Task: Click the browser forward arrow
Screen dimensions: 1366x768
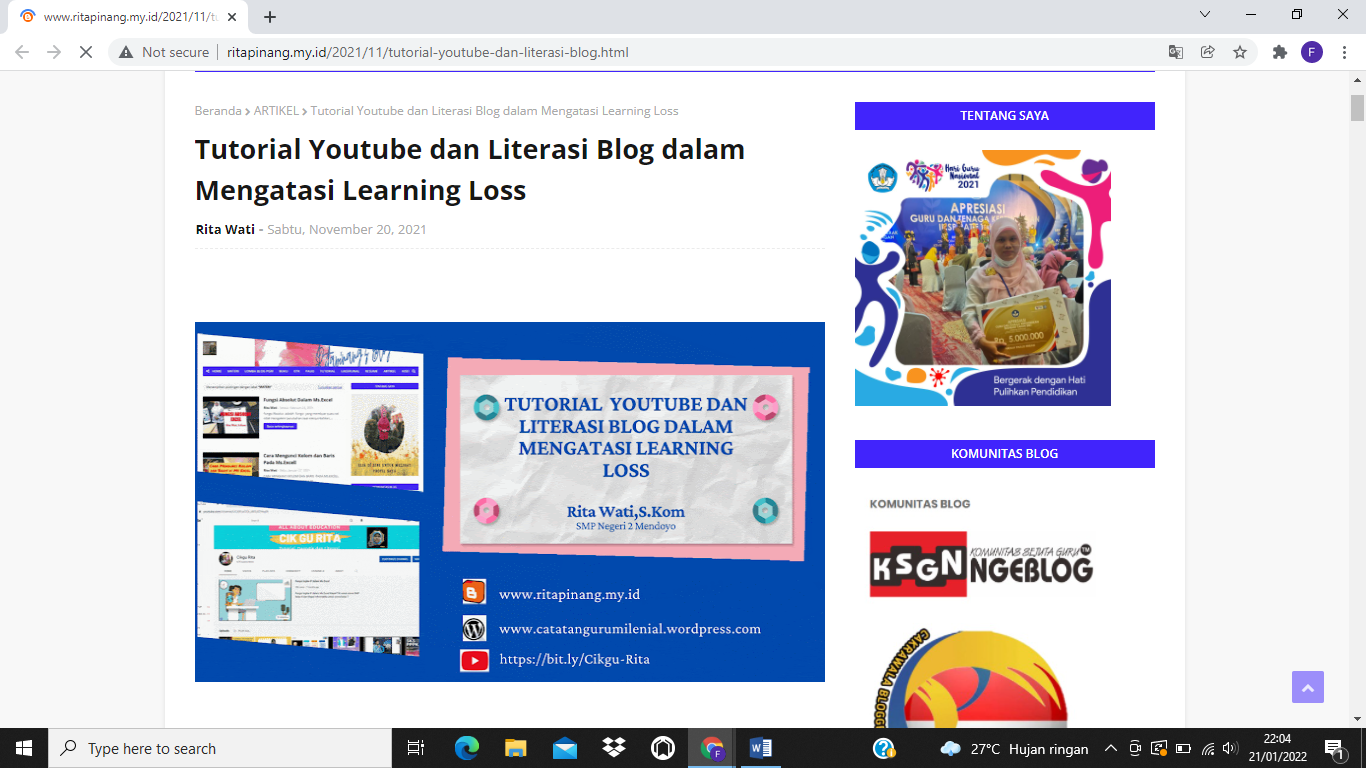Action: (54, 52)
